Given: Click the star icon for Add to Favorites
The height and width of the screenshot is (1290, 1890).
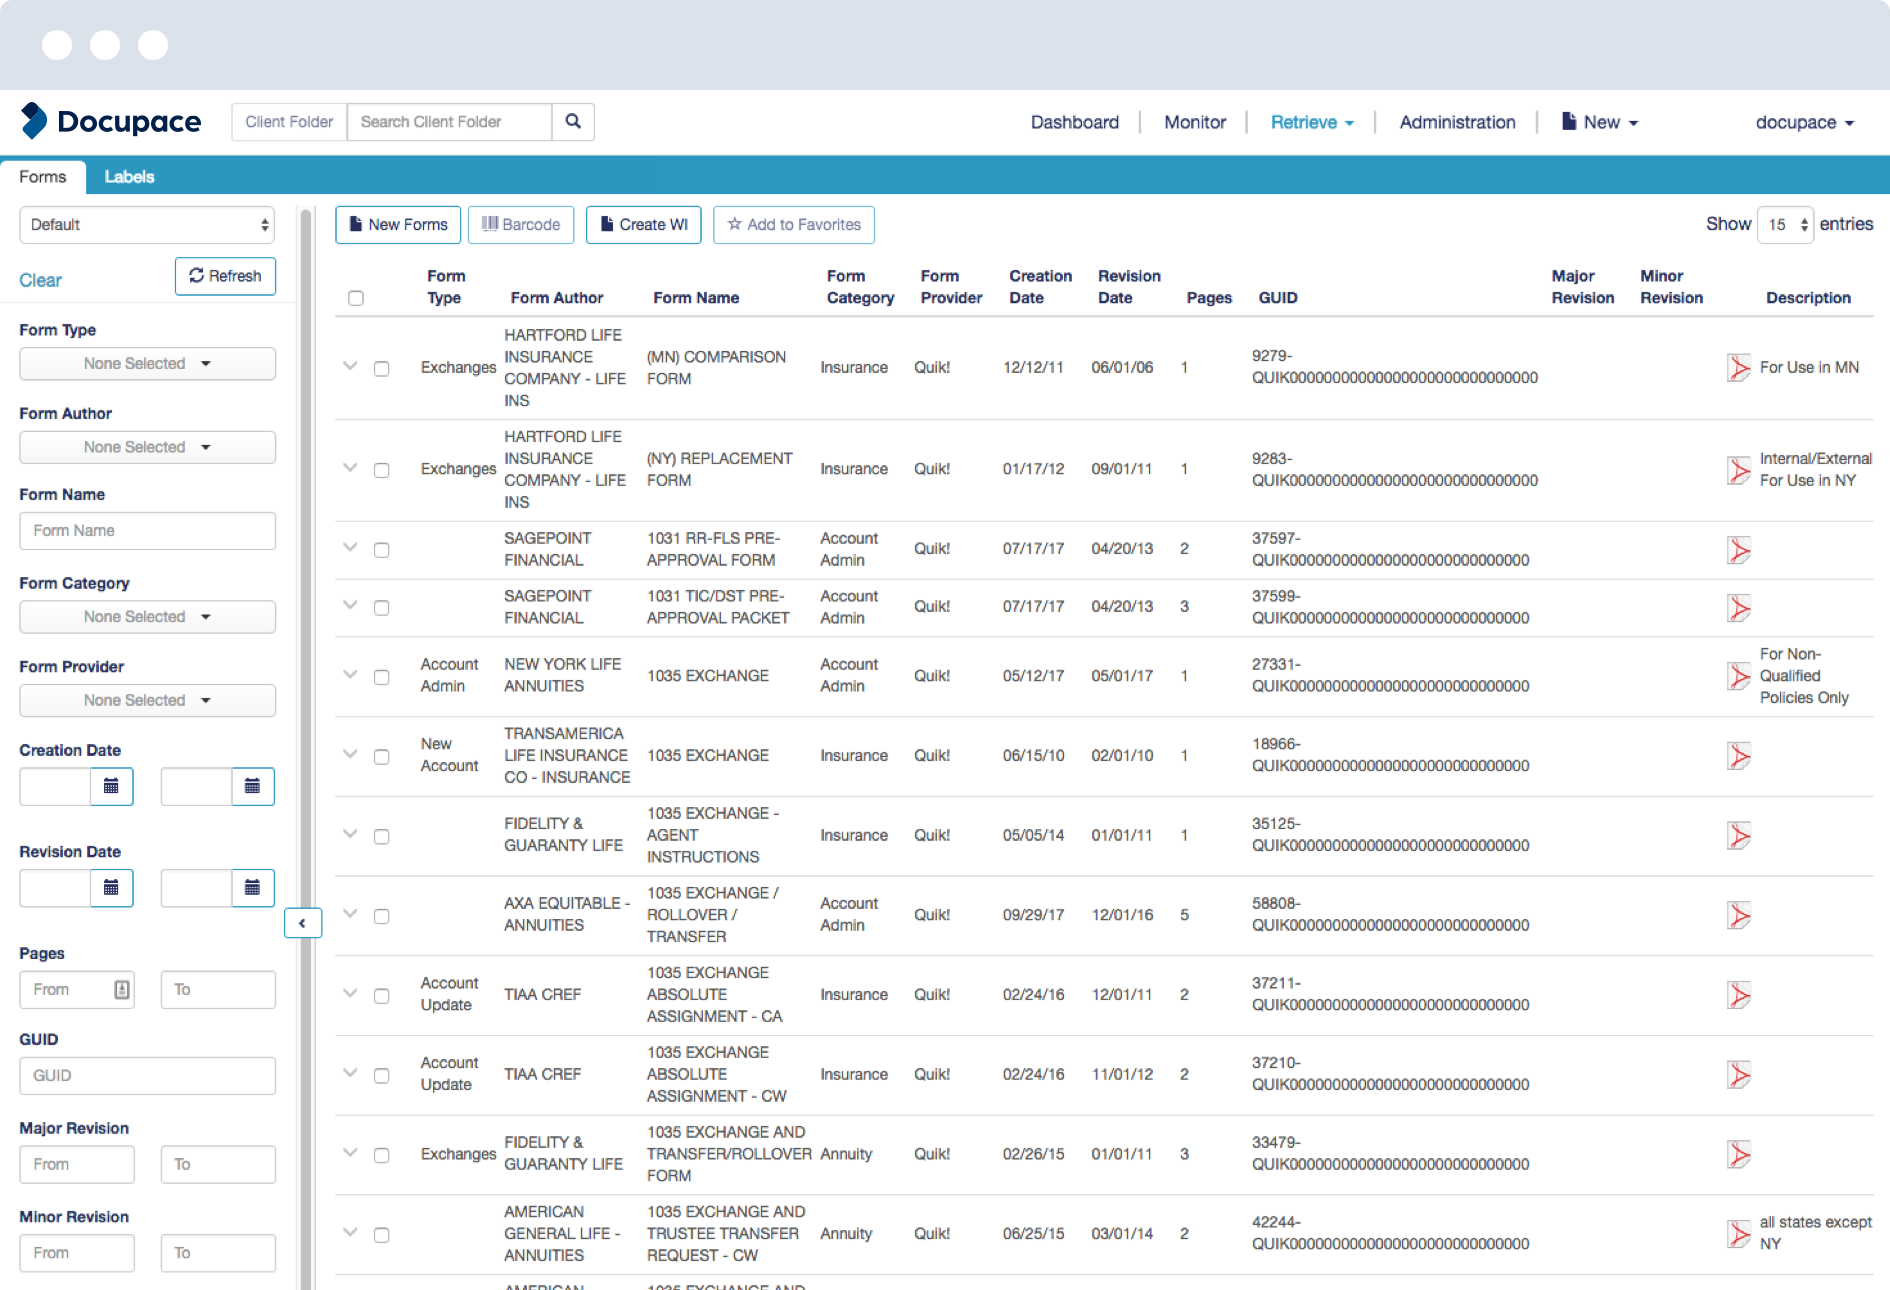Looking at the screenshot, I should pos(735,224).
